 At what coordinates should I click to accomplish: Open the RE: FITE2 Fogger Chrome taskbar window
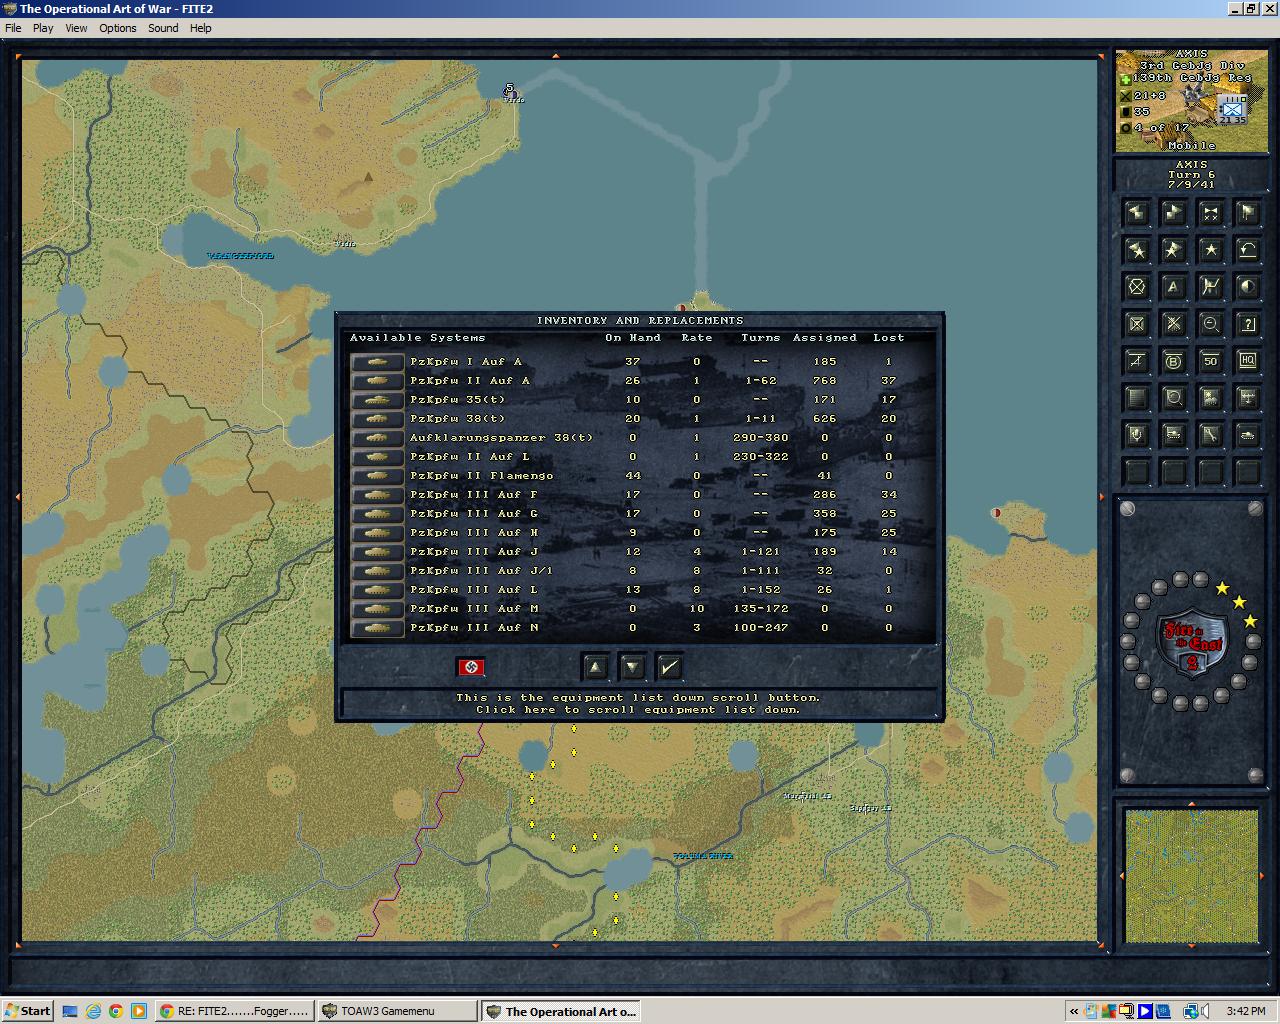(x=235, y=1011)
